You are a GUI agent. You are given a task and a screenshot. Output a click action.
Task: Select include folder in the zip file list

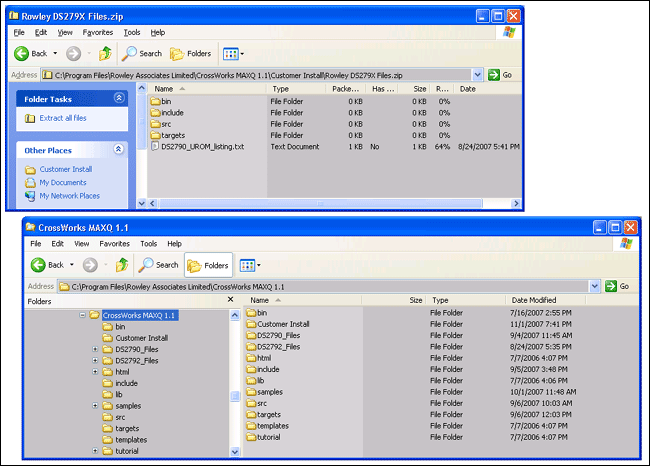pos(167,112)
